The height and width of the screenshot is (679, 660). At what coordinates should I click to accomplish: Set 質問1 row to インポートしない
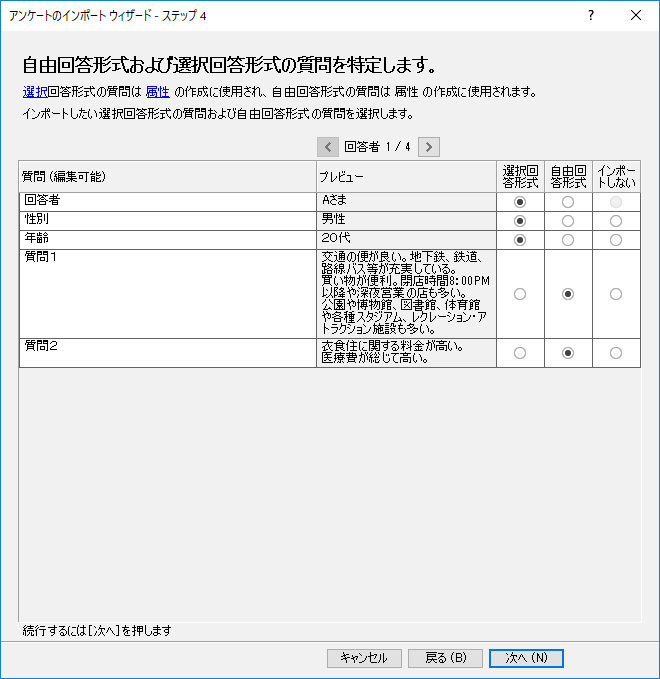click(x=616, y=294)
